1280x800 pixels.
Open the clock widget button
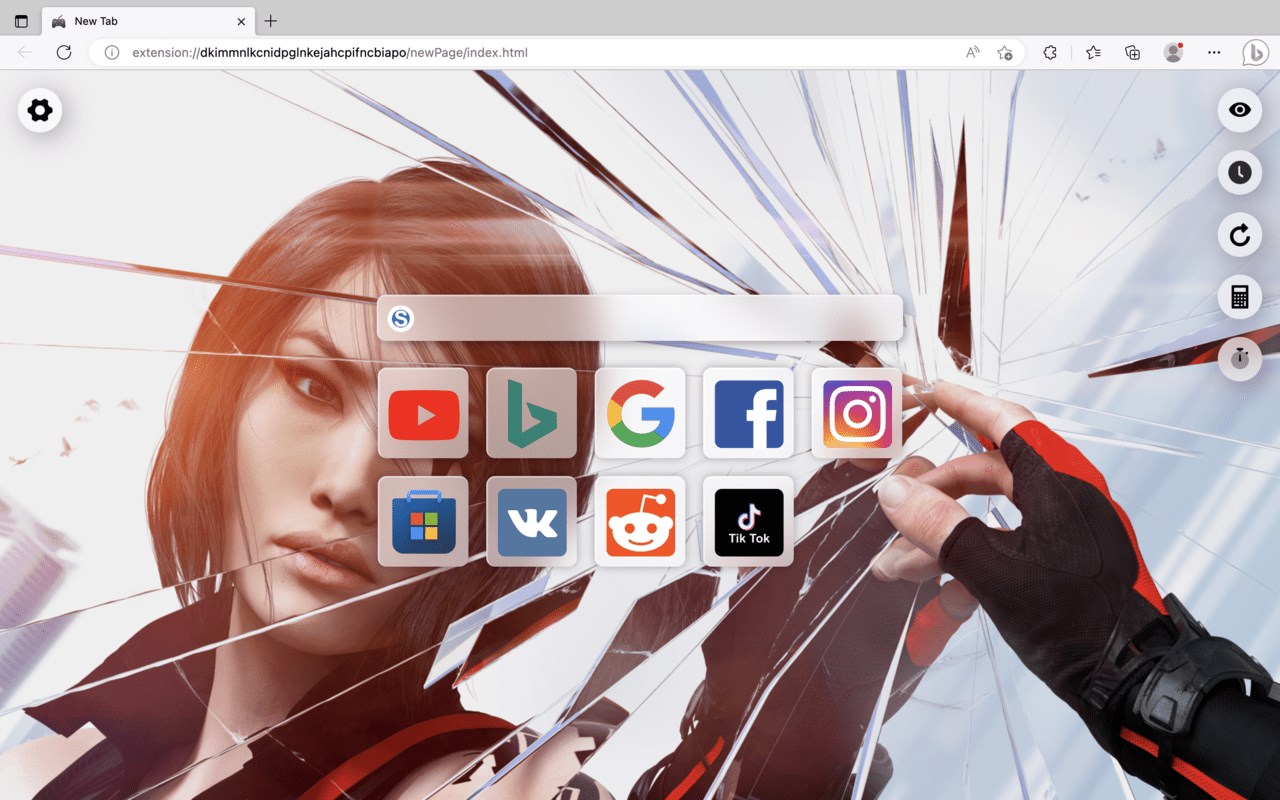(x=1240, y=173)
